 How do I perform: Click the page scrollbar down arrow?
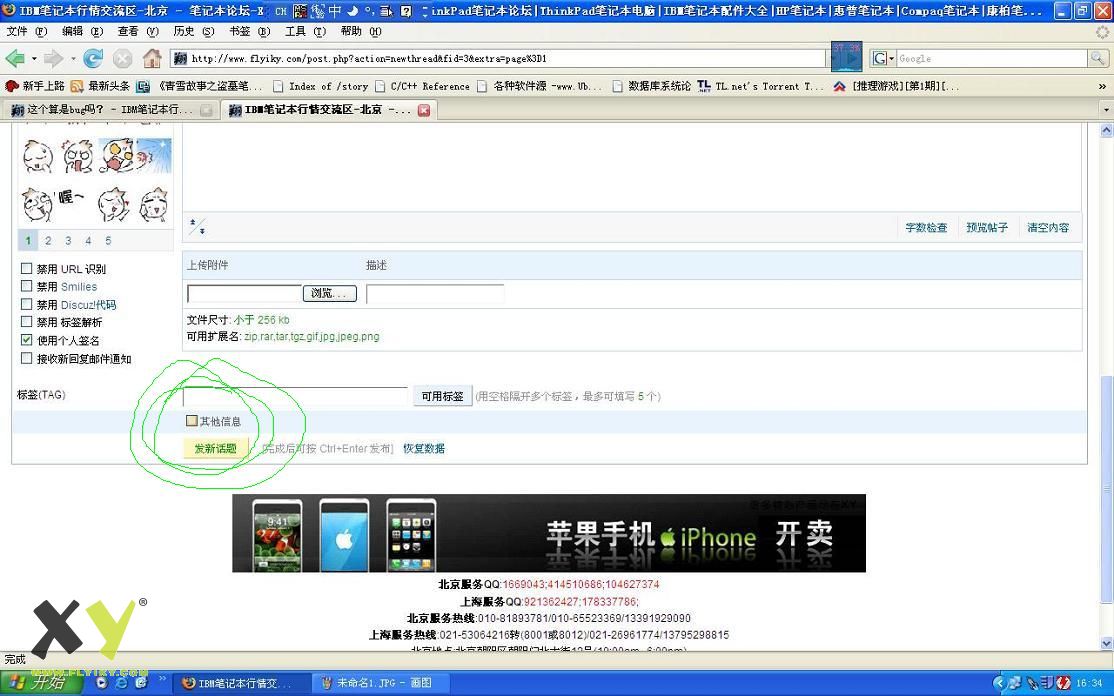pyautogui.click(x=1106, y=643)
